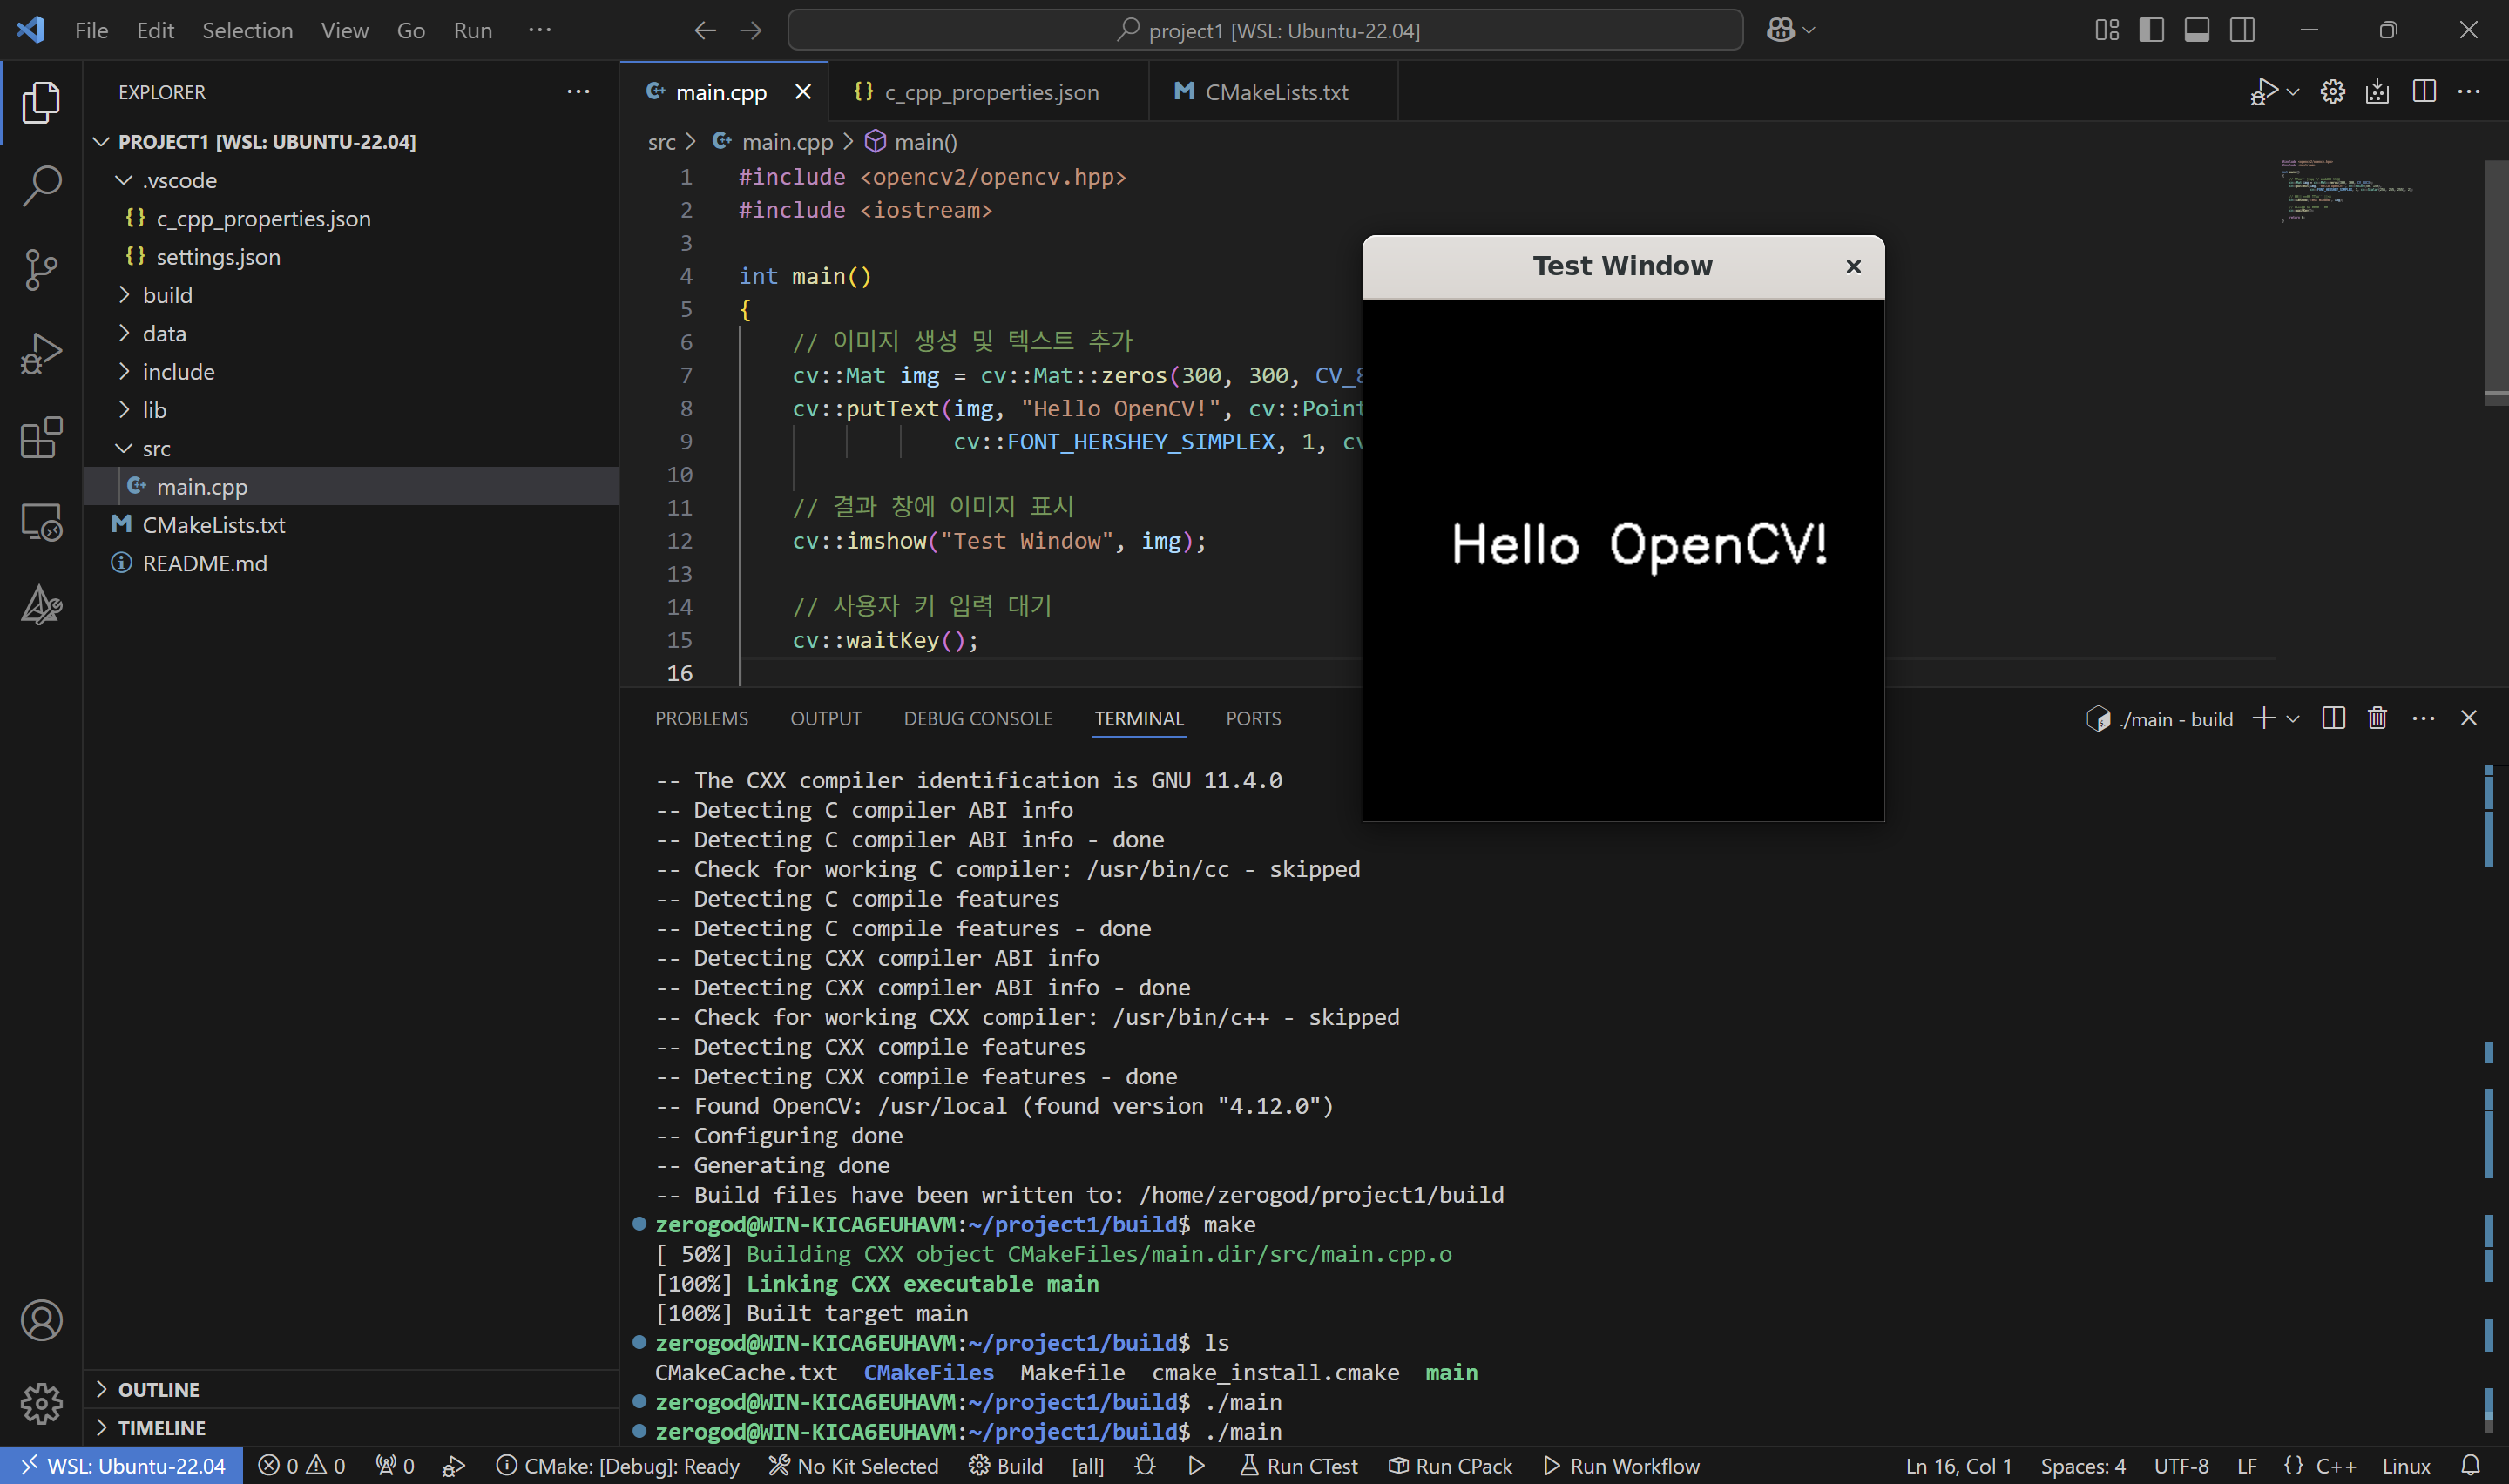Open the Remote Explorer view

coord(41,522)
